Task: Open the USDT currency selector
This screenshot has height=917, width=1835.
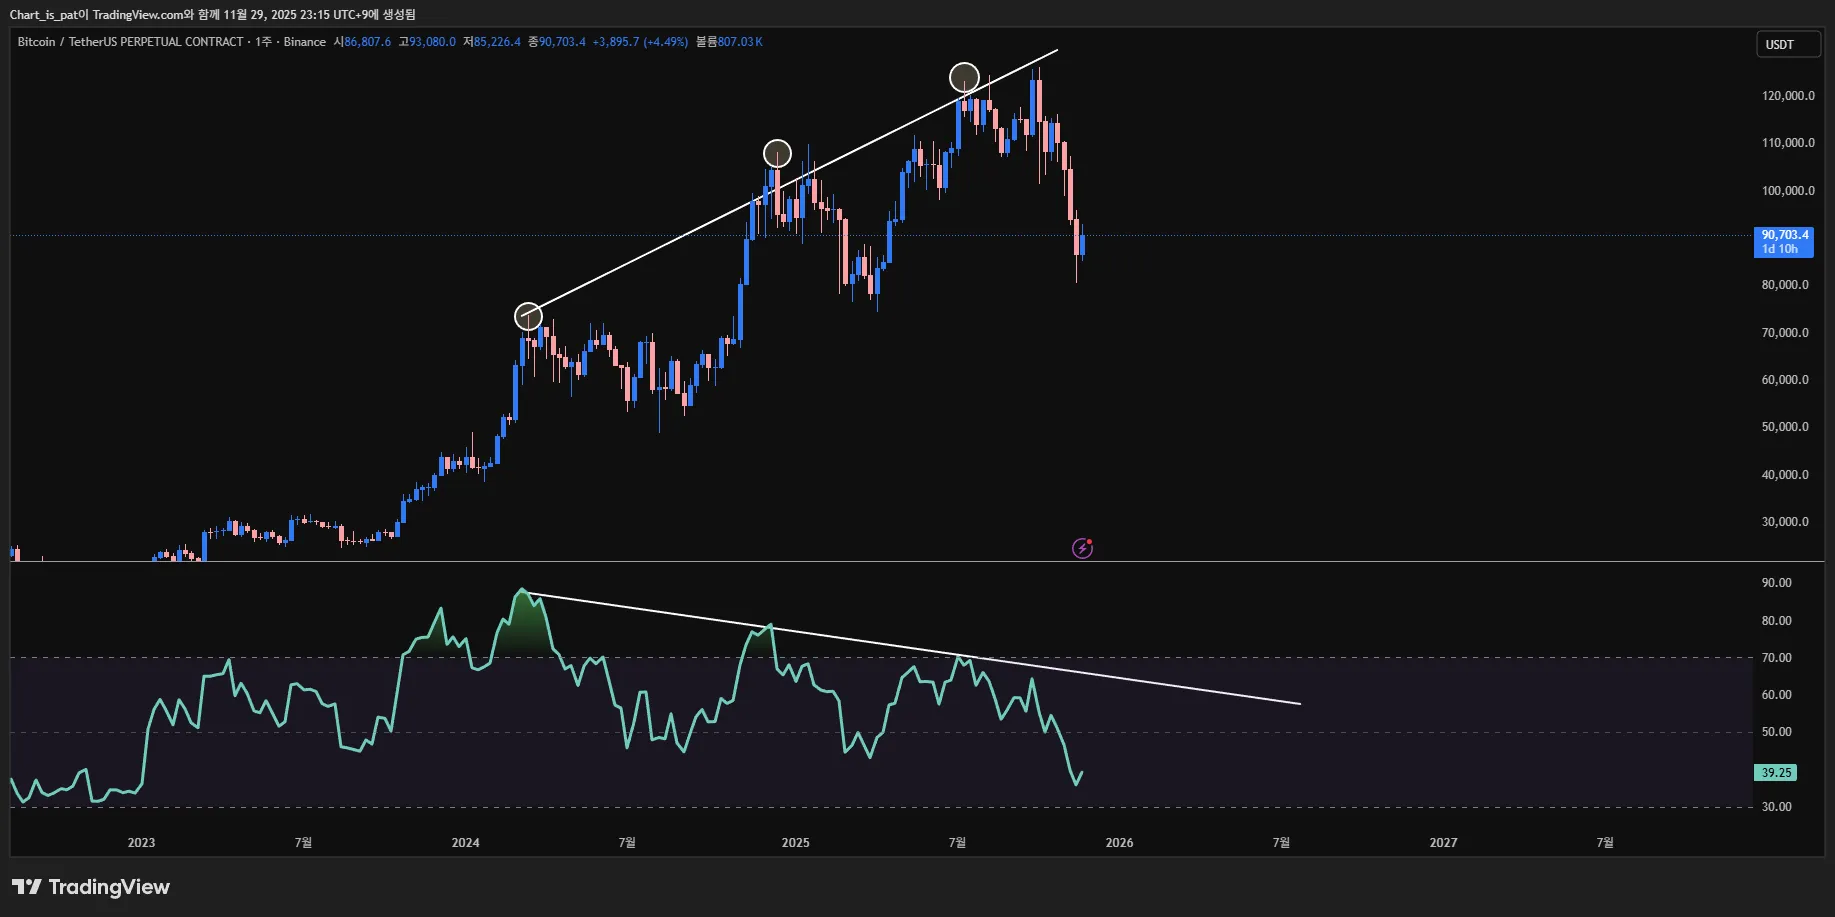Action: pyautogui.click(x=1787, y=44)
